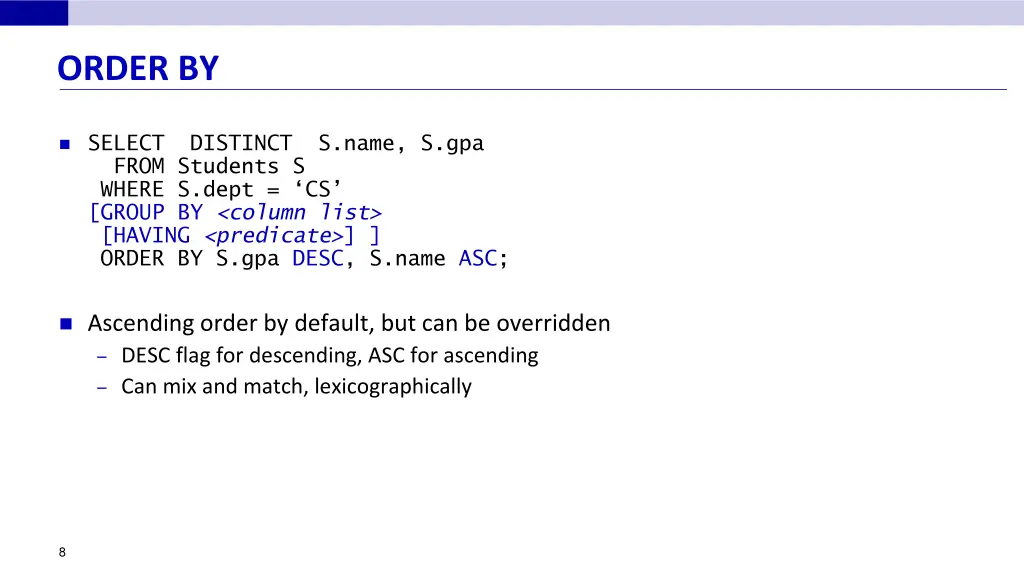The image size is (1024, 576).
Task: Click the ORDER BY slide title
Action: [x=138, y=68]
